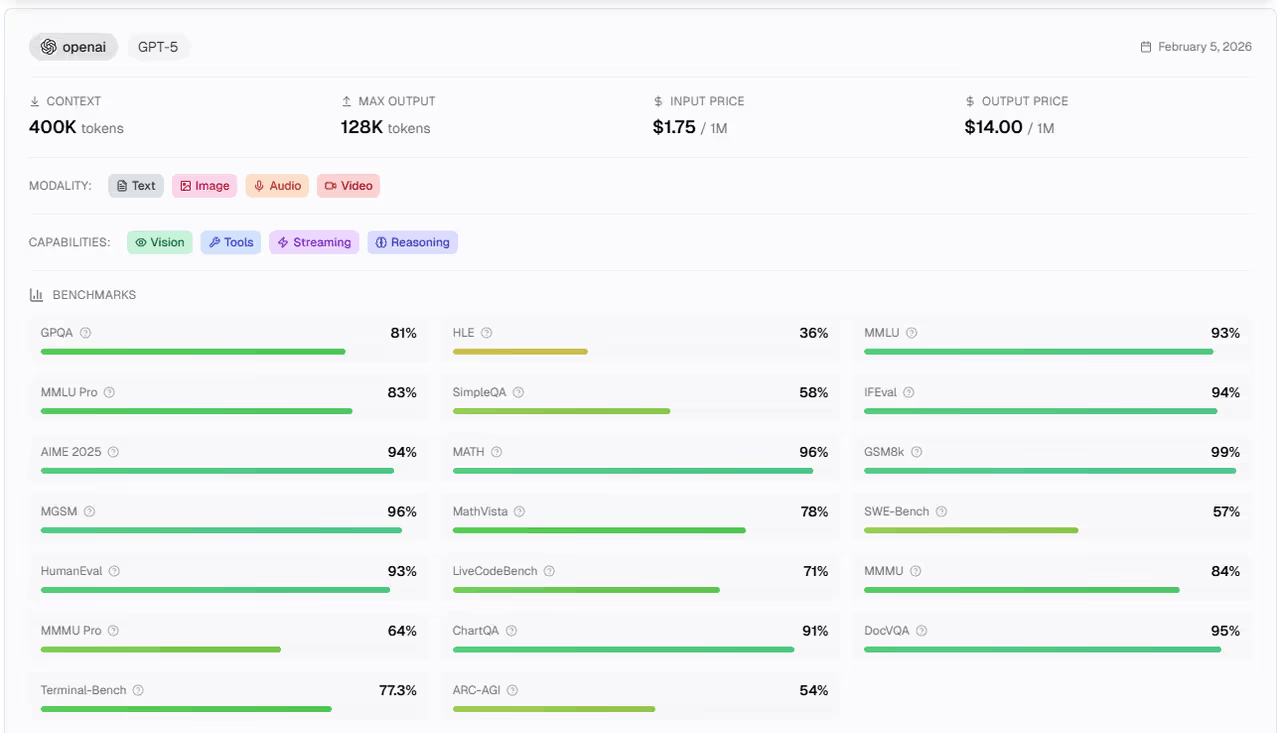This screenshot has width=1280, height=733.
Task: Click the help icon next to GPQA
Action: tap(85, 333)
